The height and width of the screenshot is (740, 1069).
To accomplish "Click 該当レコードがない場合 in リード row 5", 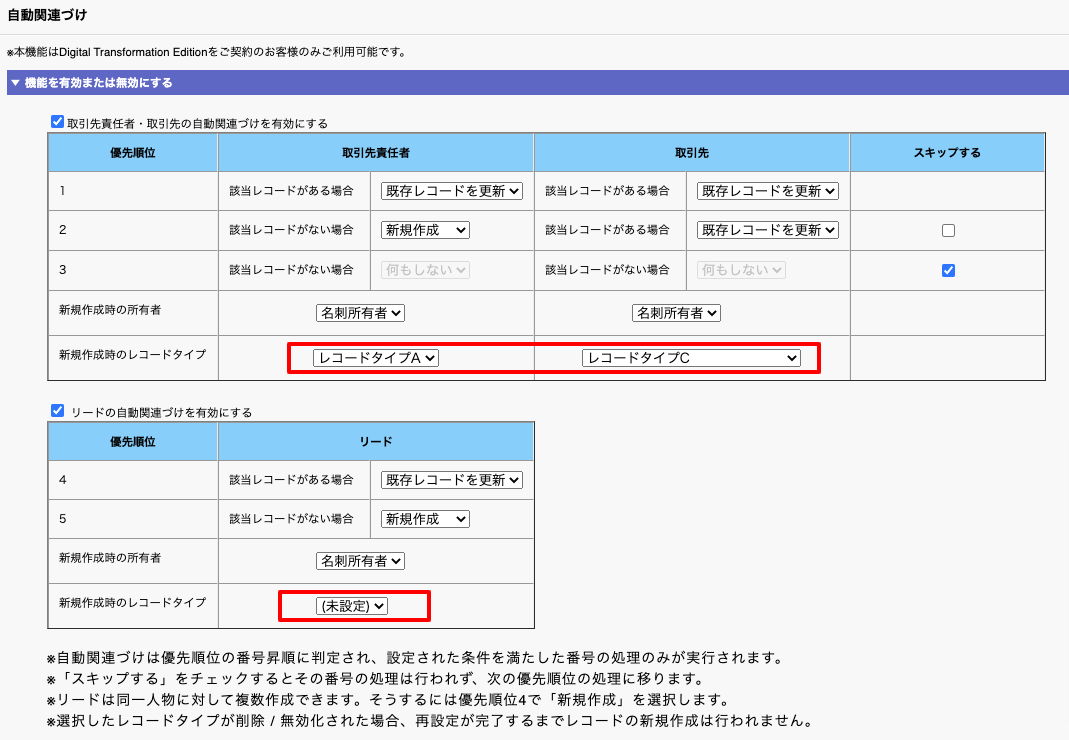I will (x=291, y=519).
